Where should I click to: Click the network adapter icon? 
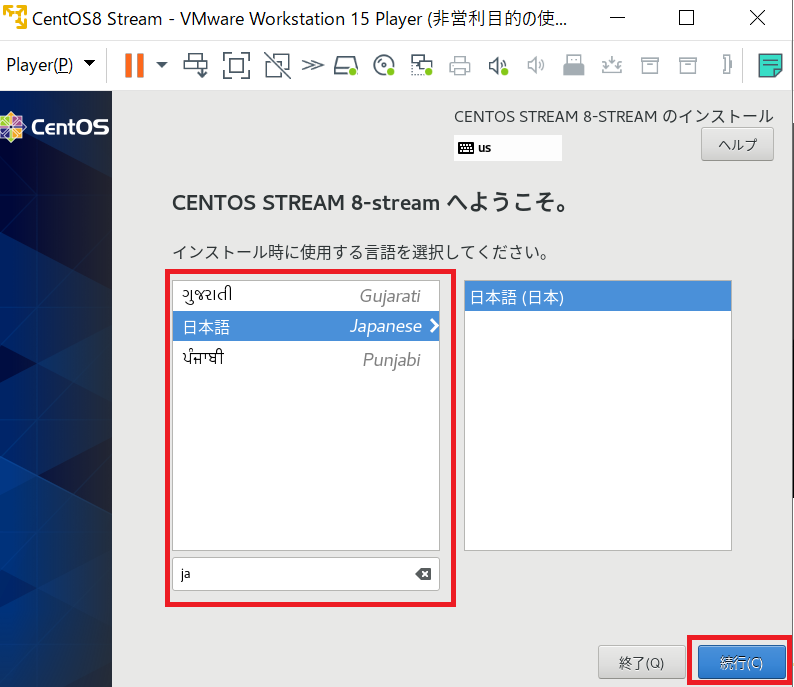pyautogui.click(x=421, y=66)
